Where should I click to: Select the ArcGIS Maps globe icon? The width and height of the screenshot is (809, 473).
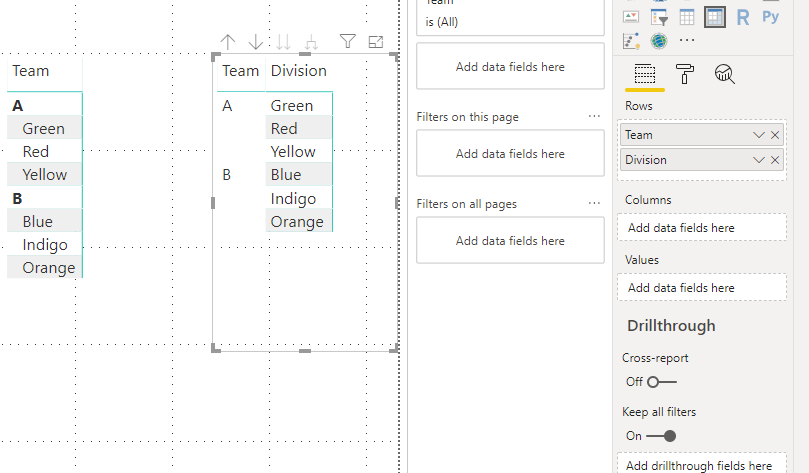(659, 41)
